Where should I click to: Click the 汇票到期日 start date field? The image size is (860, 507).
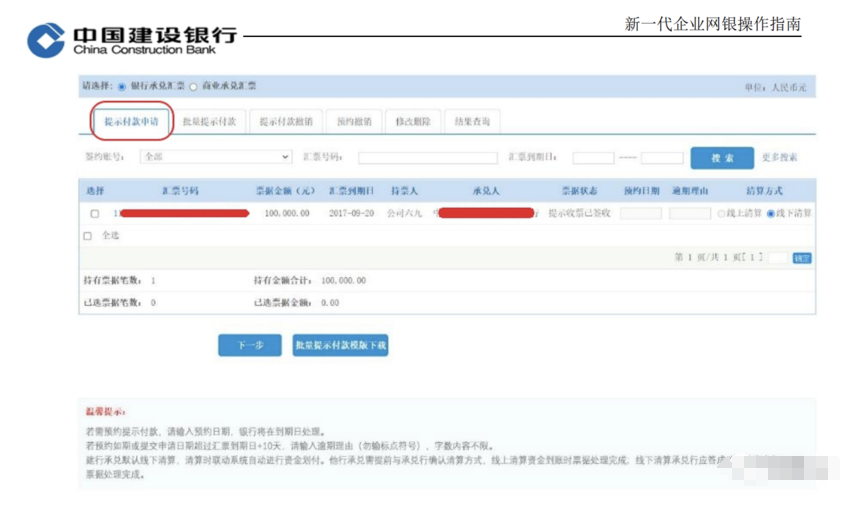click(593, 157)
